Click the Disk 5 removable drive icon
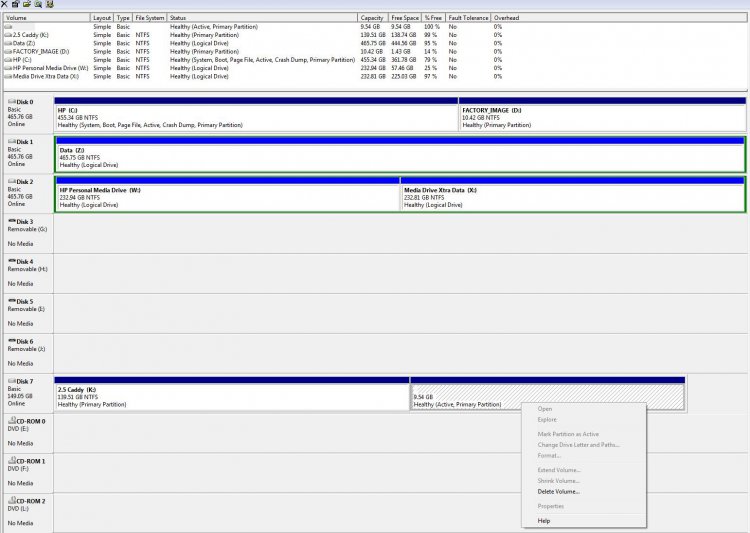Viewport: 750px width, 533px height. (x=12, y=301)
